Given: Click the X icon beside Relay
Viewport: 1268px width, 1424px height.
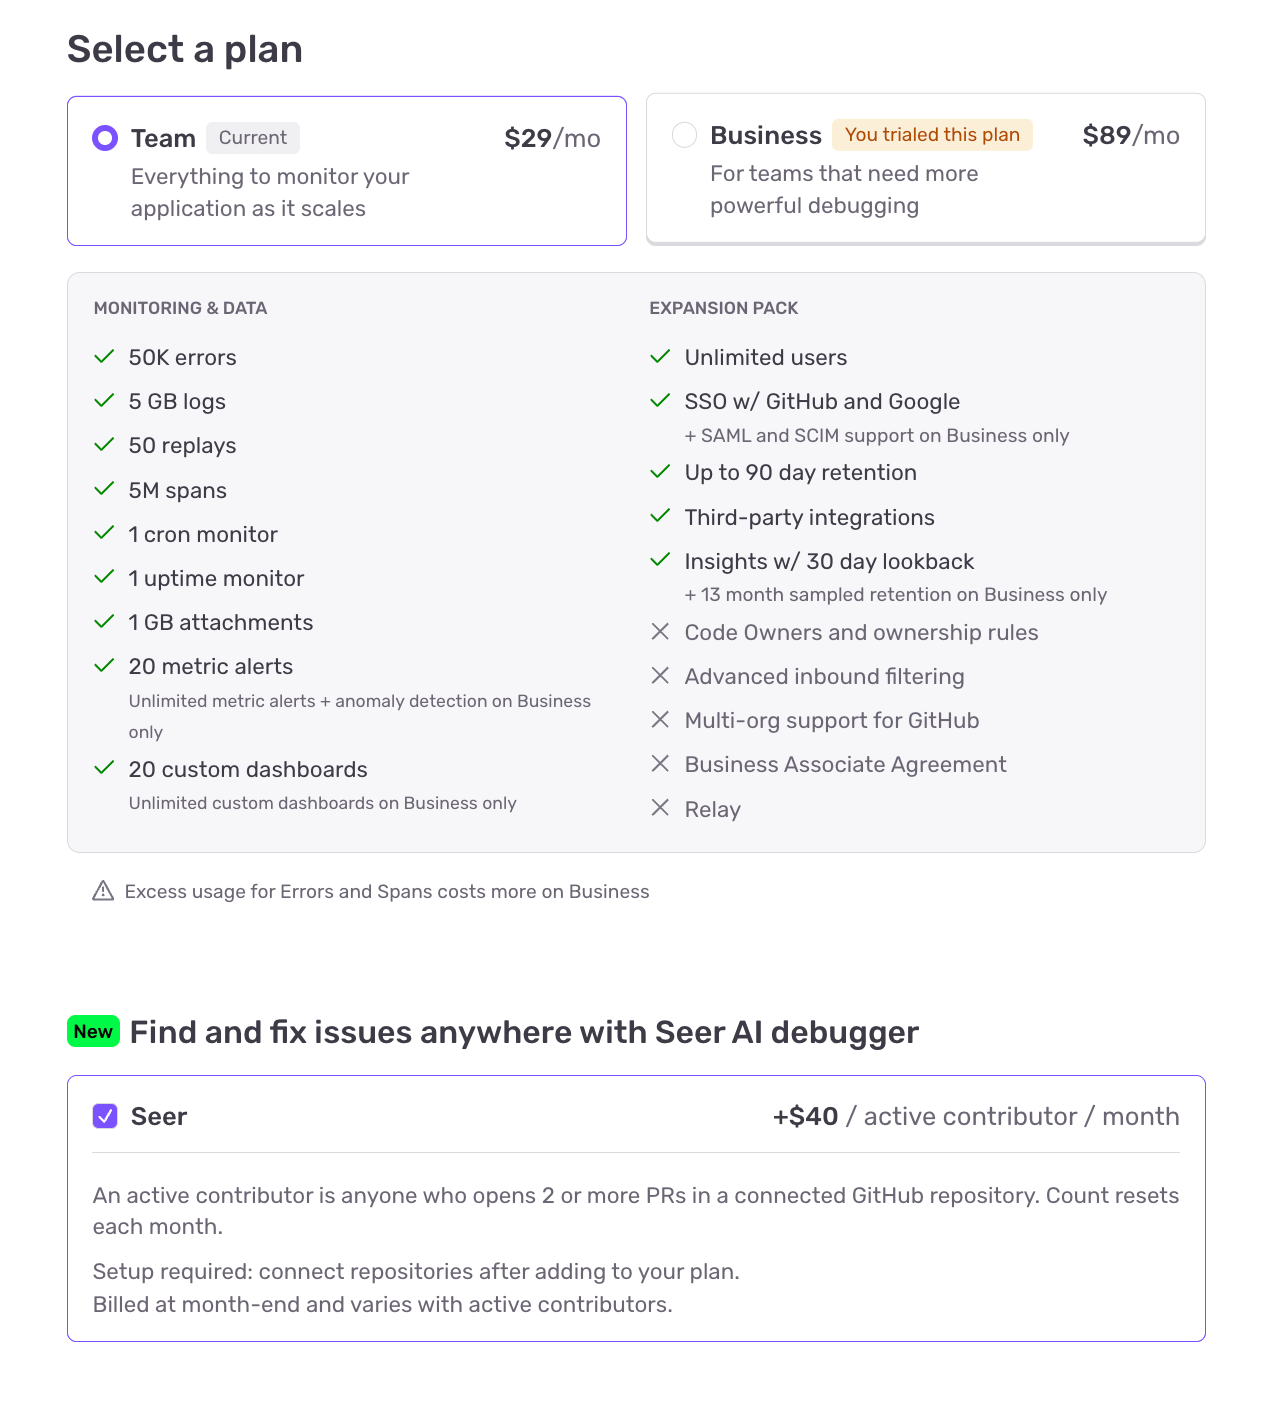Looking at the screenshot, I should 660,808.
